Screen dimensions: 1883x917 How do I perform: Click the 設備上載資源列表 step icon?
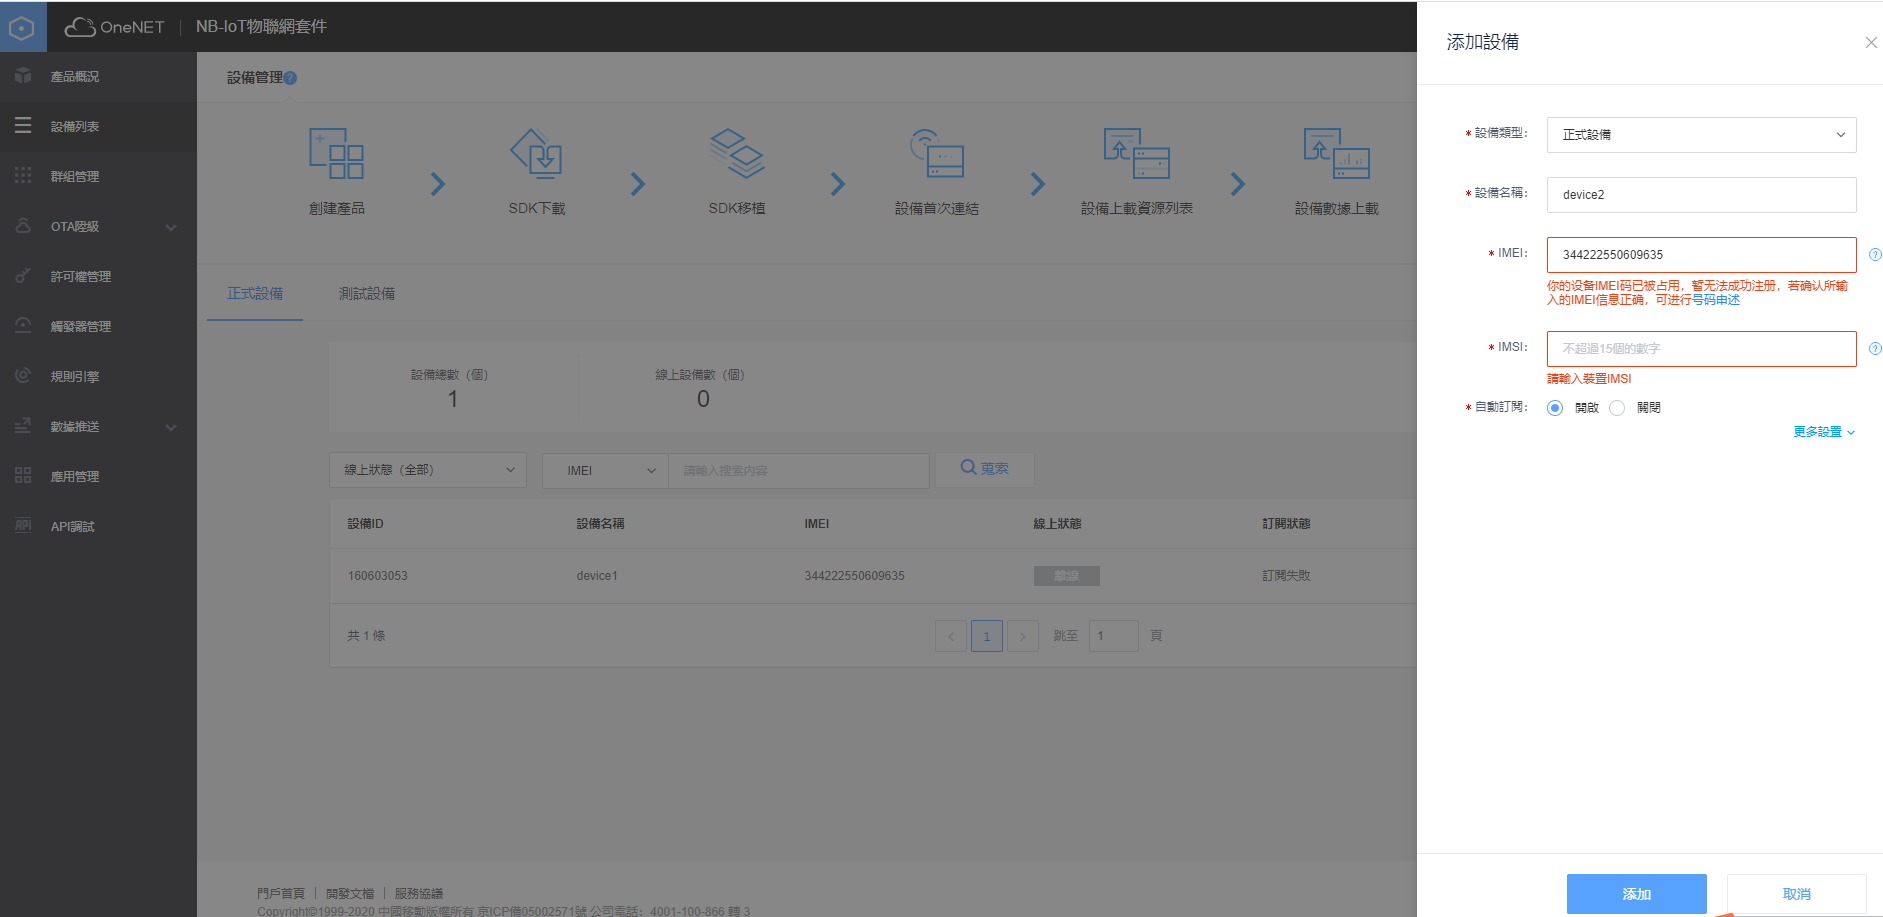pos(1137,153)
